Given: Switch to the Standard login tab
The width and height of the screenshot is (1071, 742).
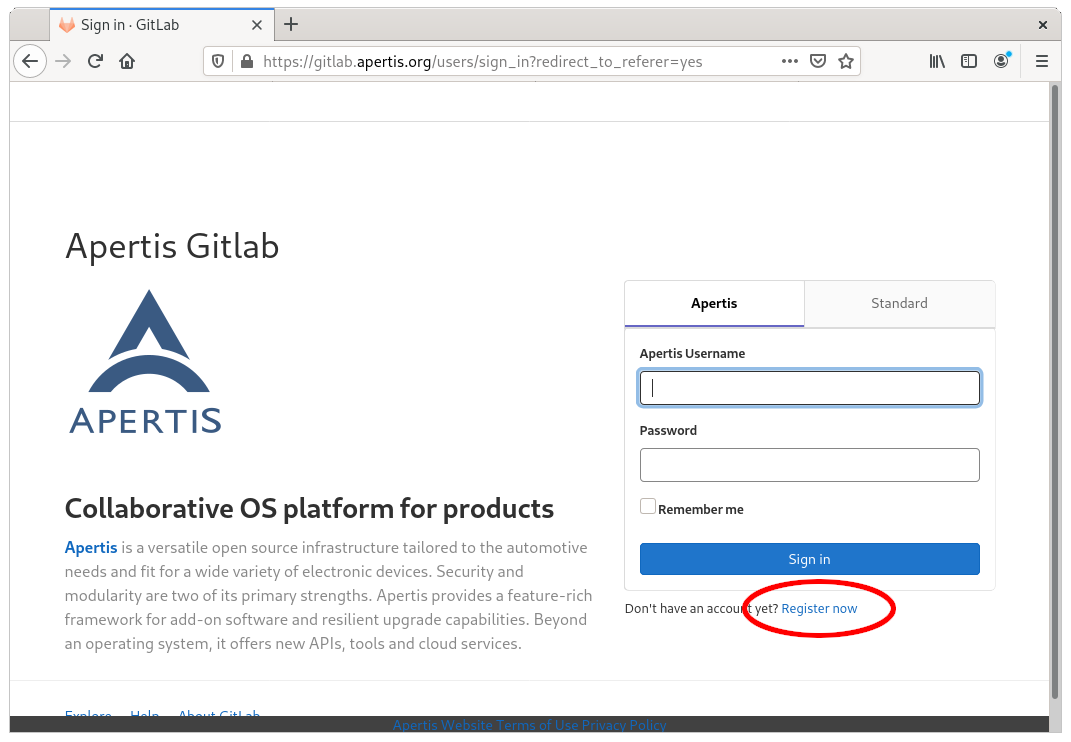Looking at the screenshot, I should click(899, 303).
